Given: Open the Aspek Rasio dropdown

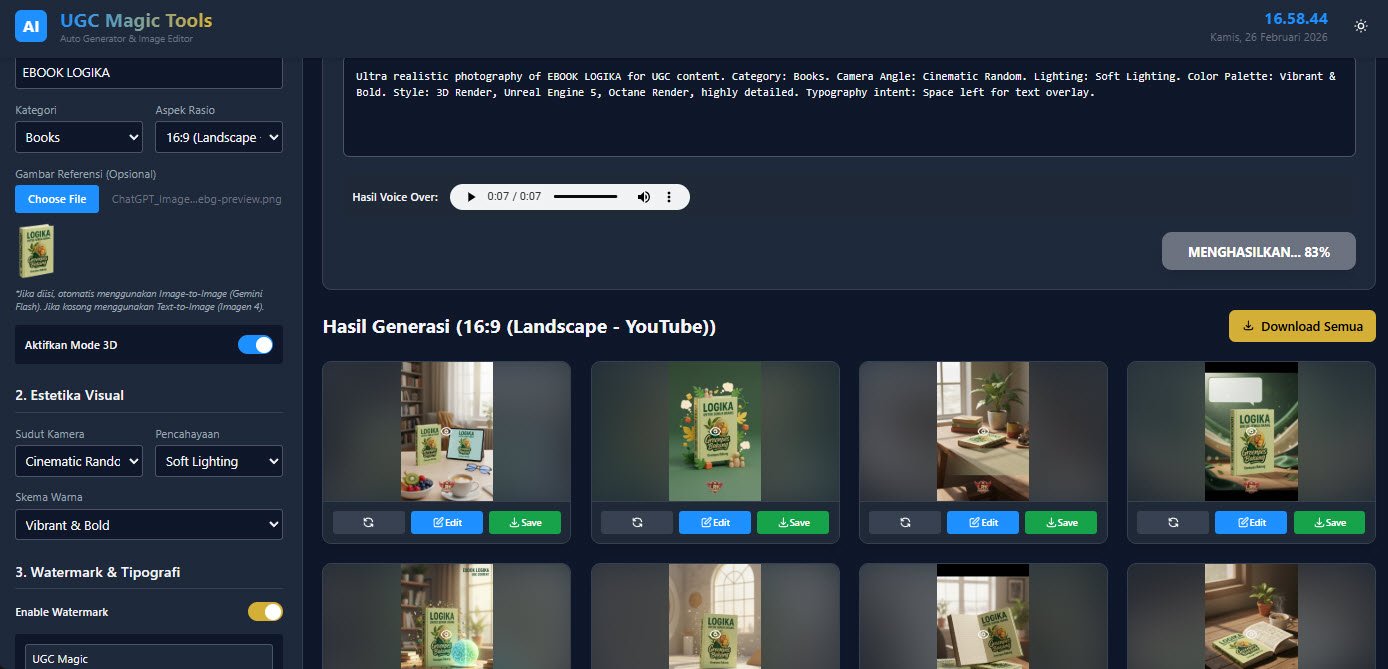Looking at the screenshot, I should click(x=219, y=137).
